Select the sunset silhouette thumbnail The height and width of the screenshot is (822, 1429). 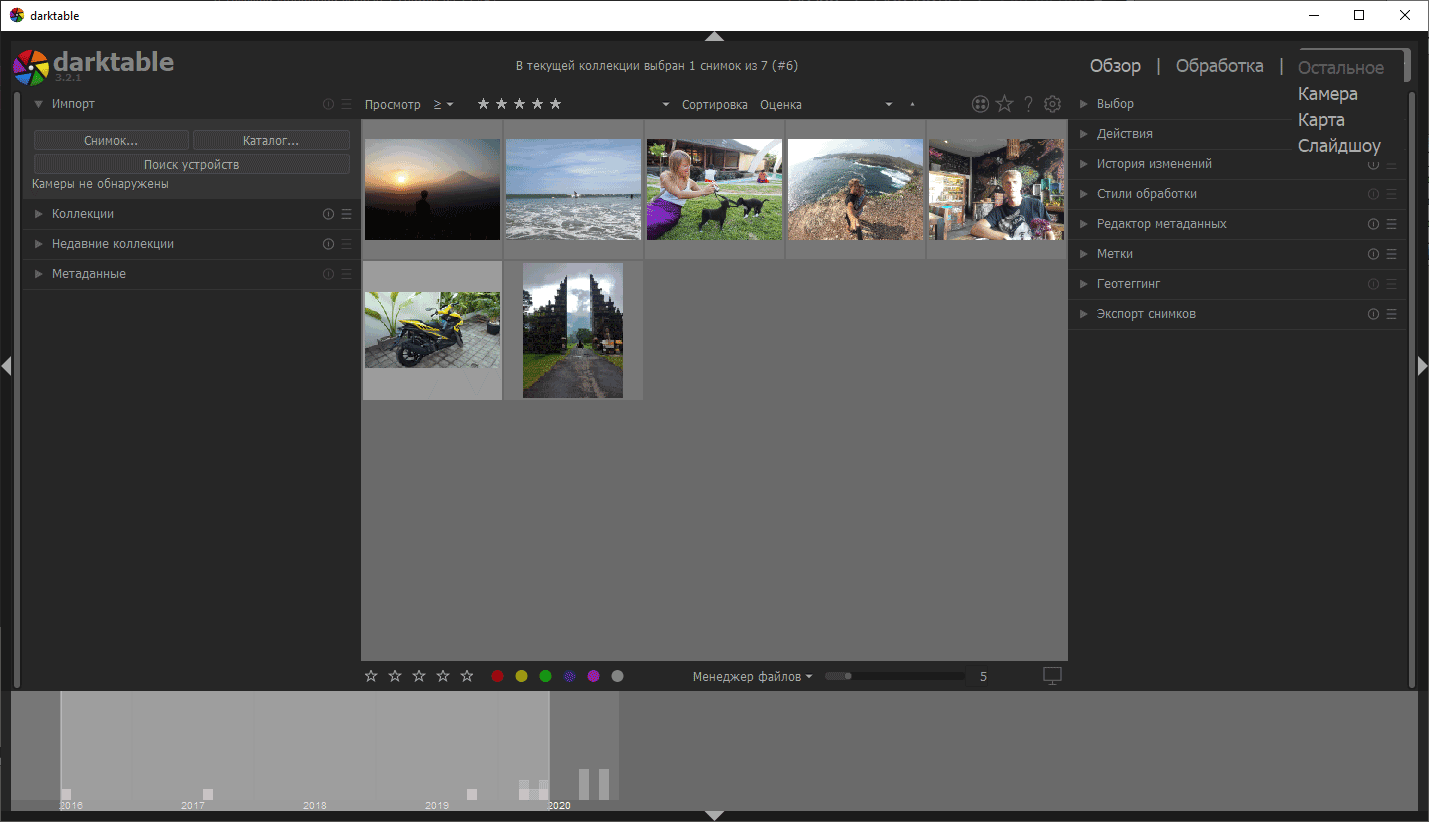(432, 189)
